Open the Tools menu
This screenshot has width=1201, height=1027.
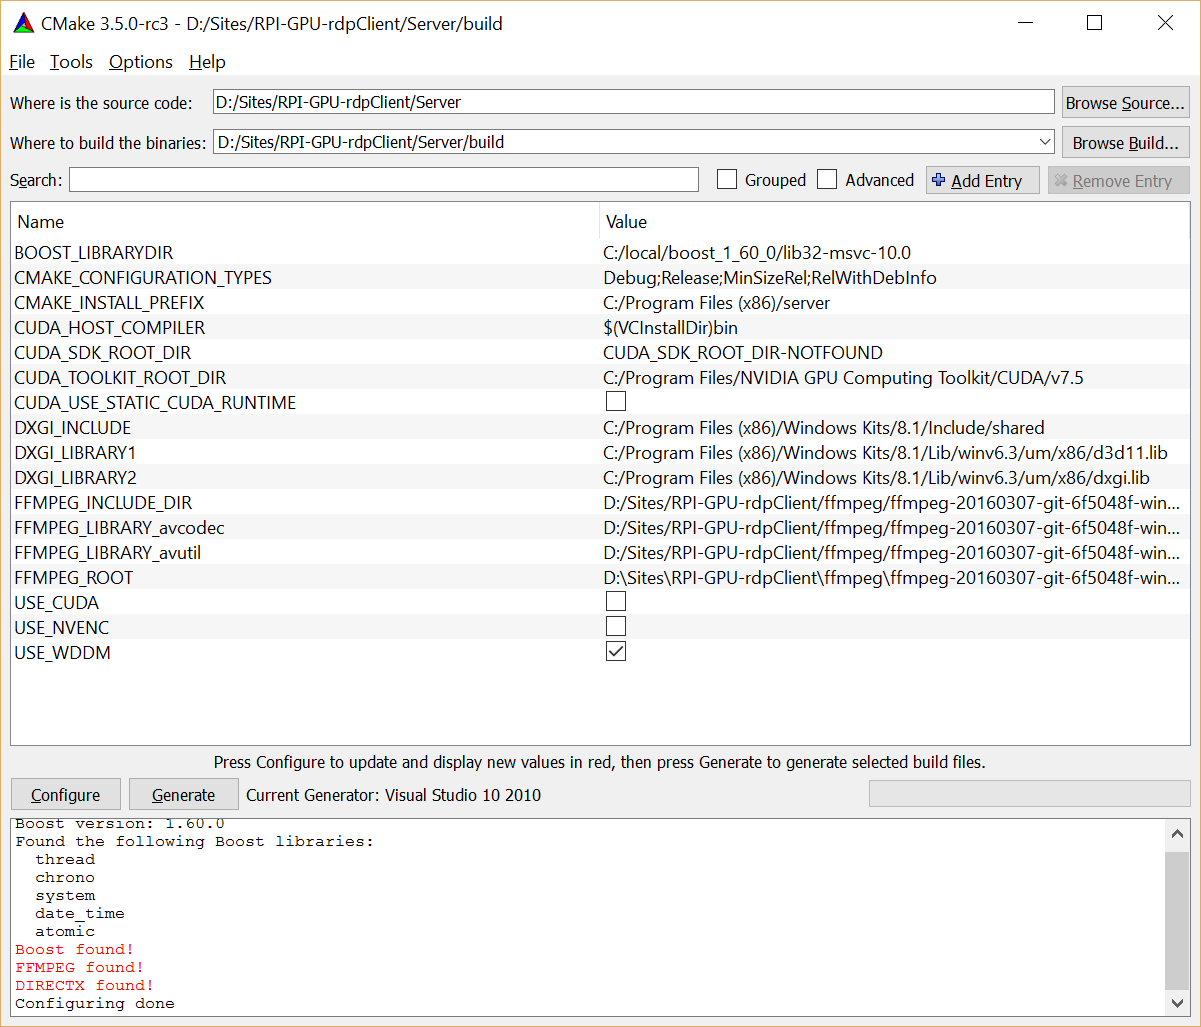click(x=71, y=62)
